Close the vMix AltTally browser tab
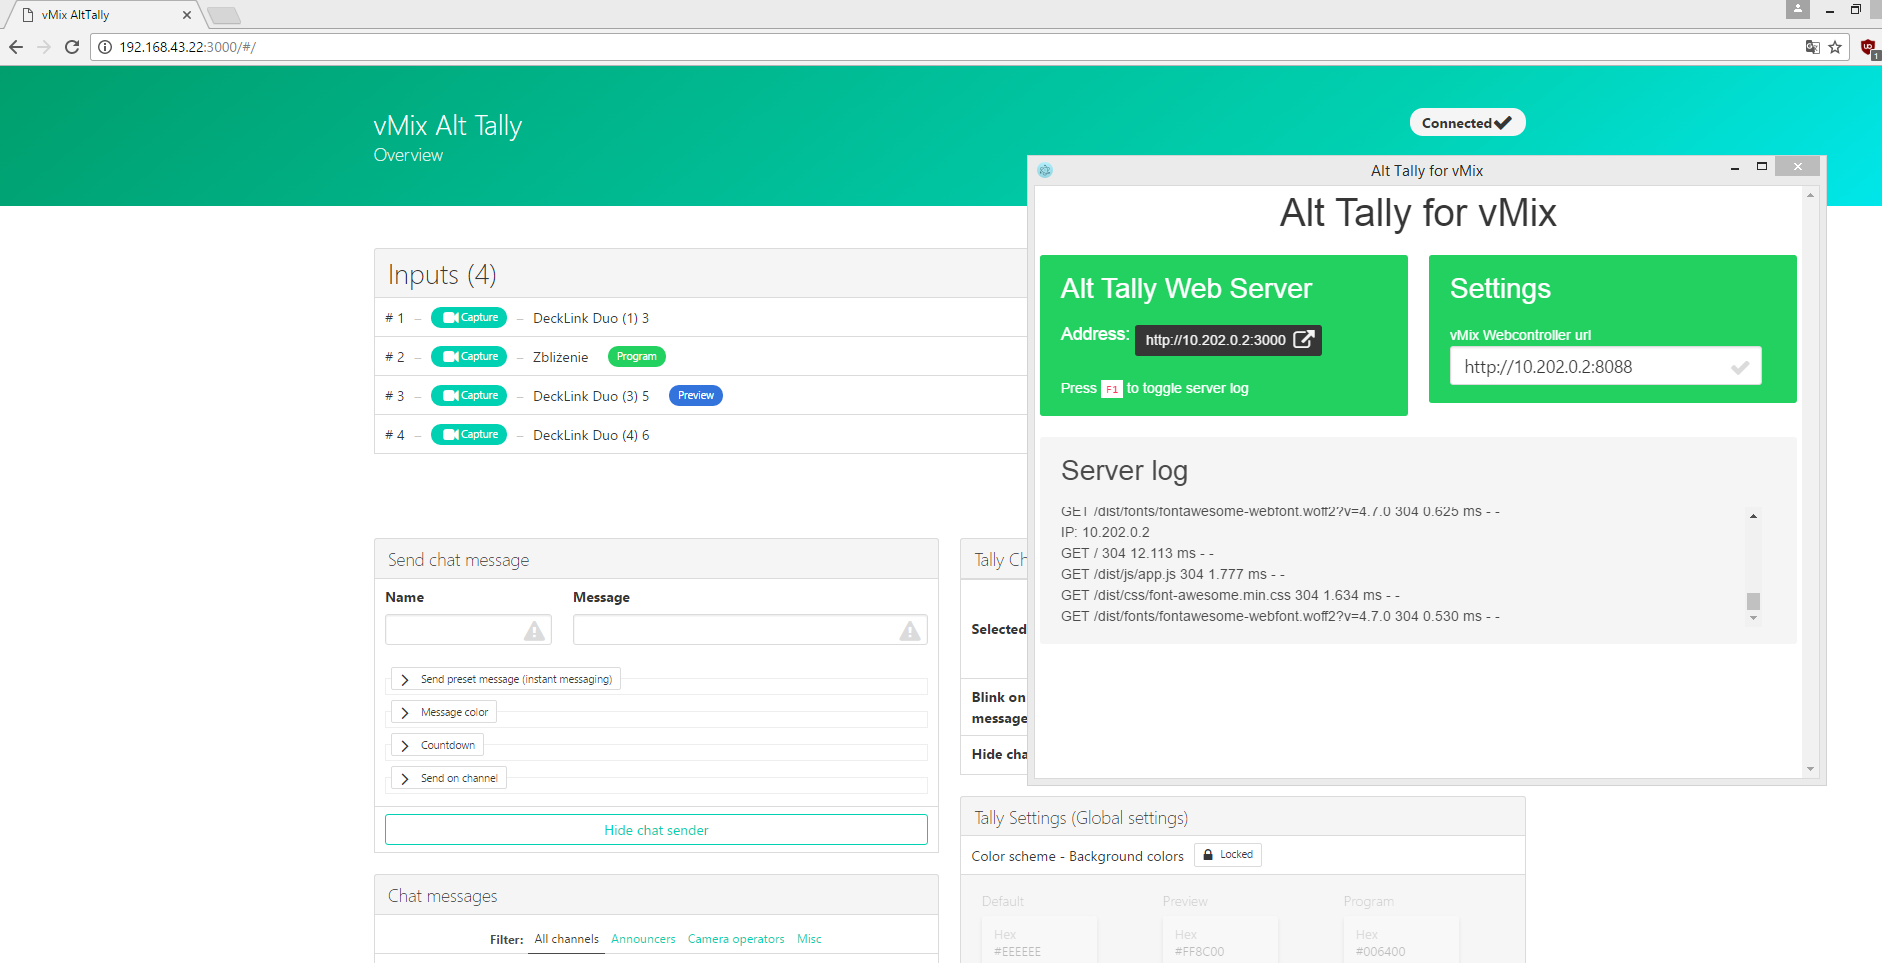The height and width of the screenshot is (963, 1882). [187, 15]
